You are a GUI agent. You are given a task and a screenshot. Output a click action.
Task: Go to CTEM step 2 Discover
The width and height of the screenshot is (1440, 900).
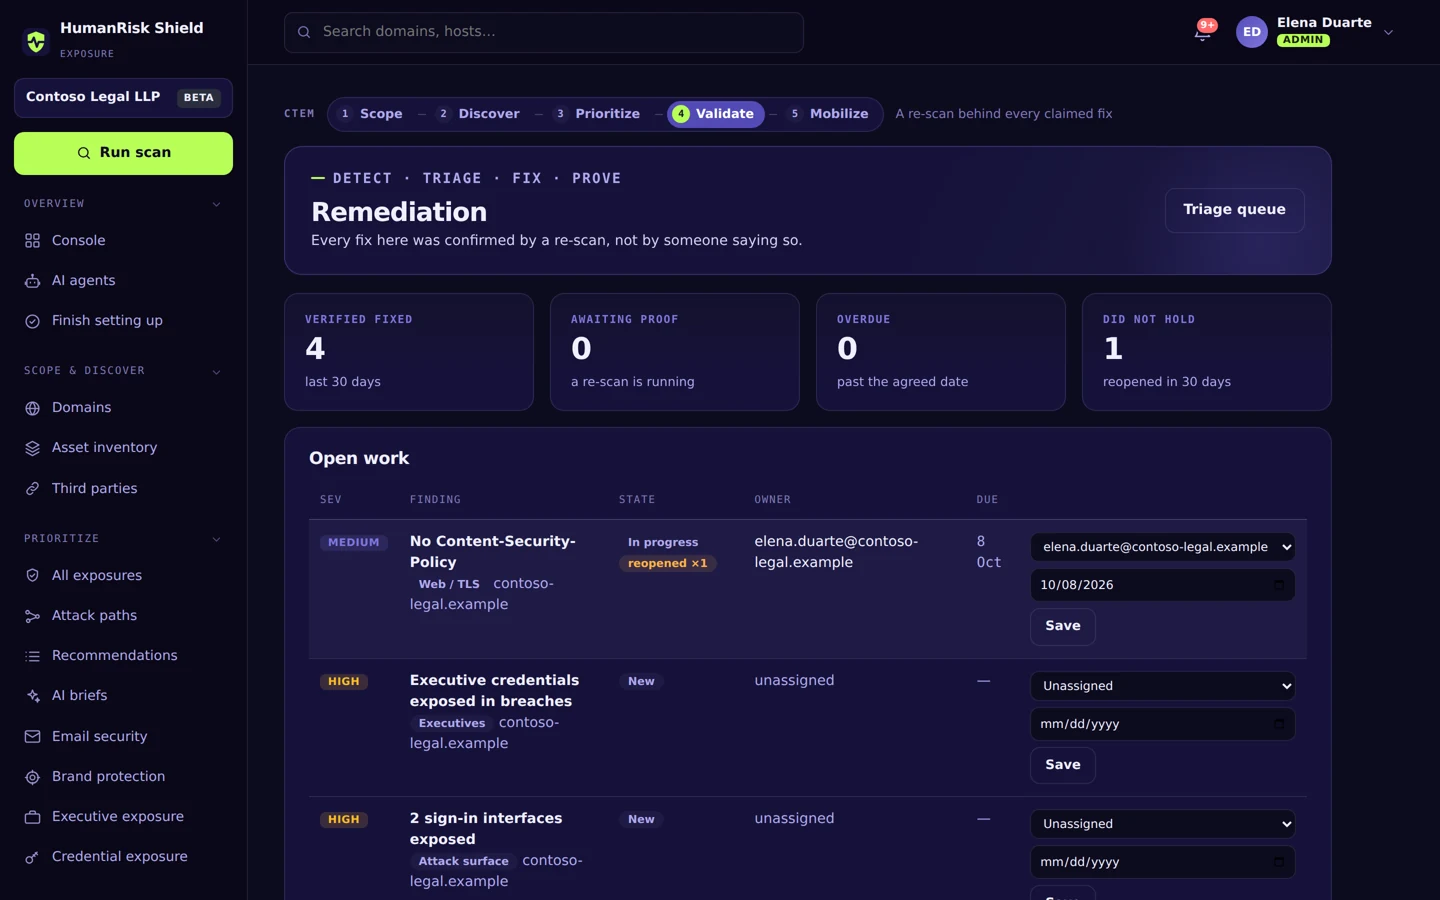point(478,114)
